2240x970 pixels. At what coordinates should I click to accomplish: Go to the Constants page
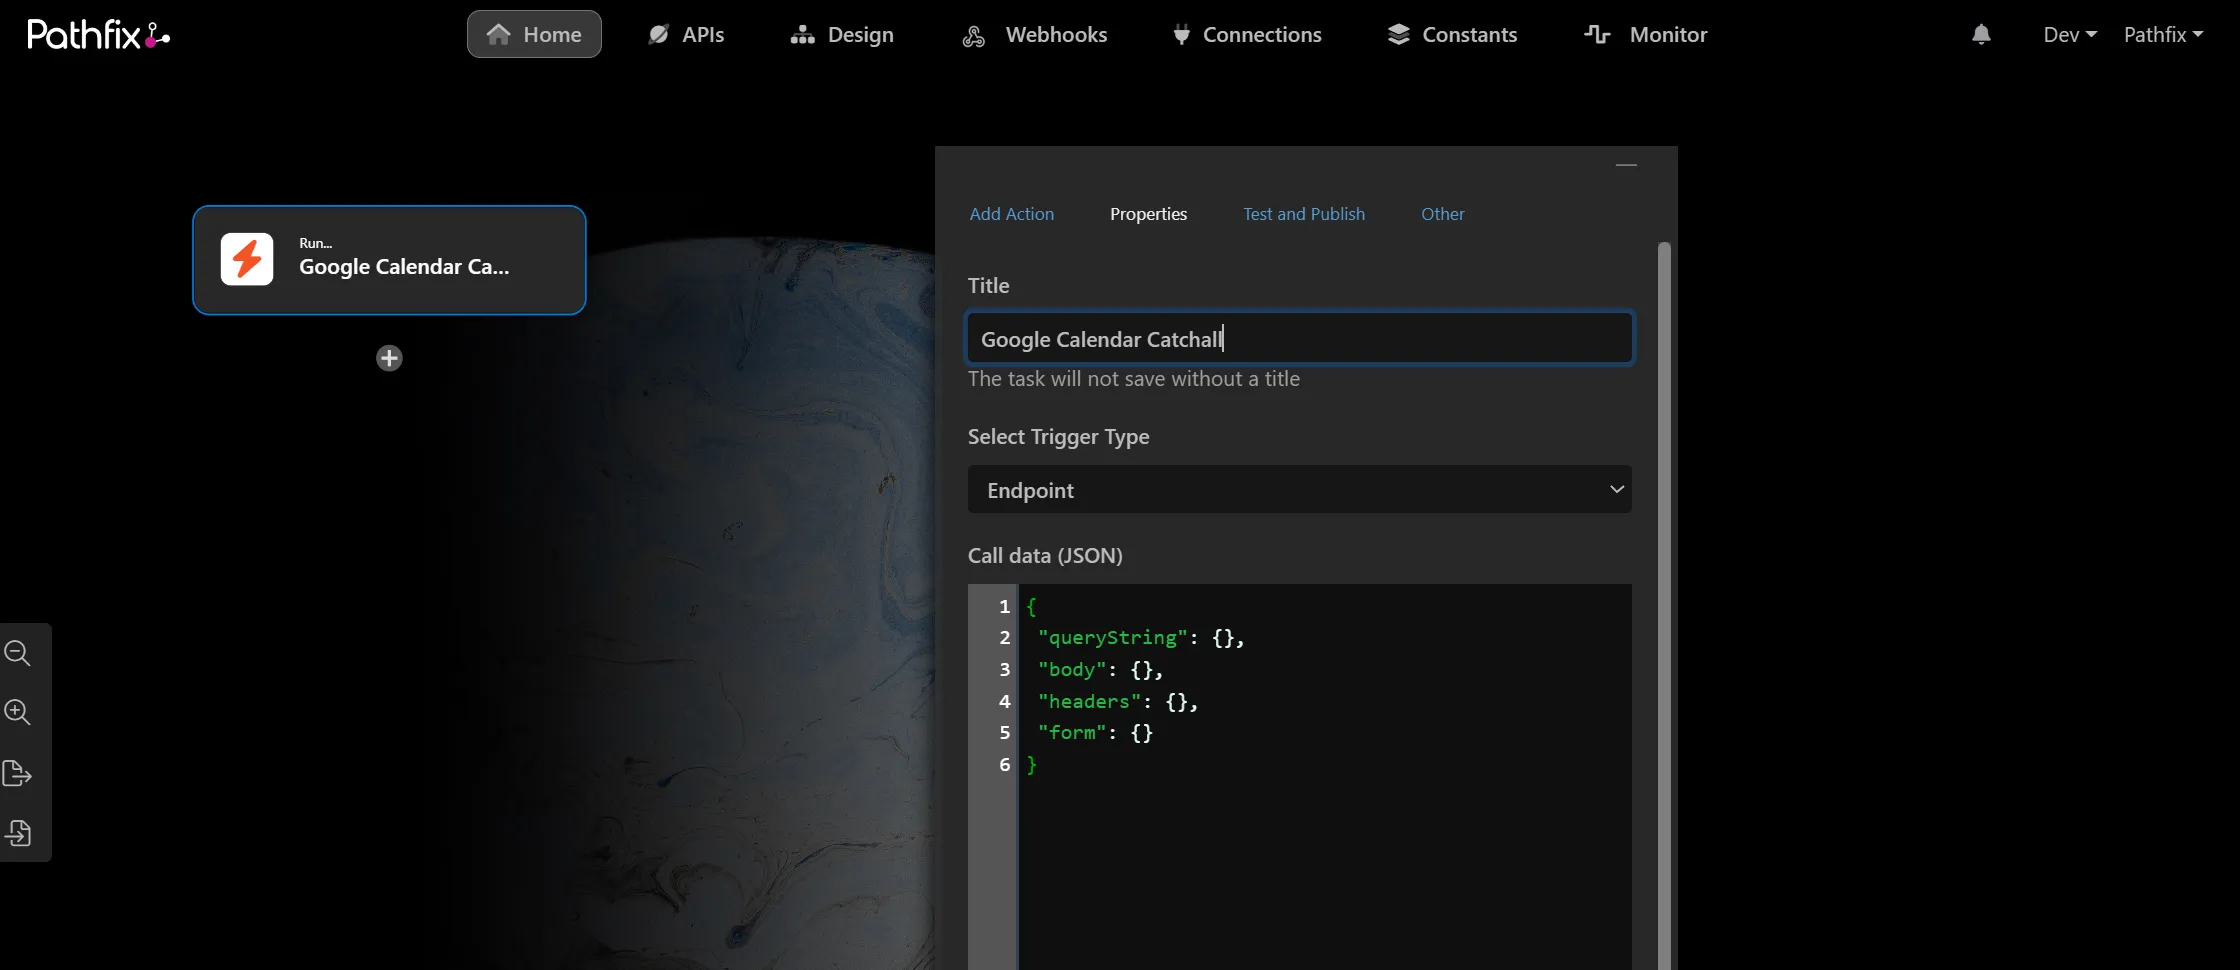(x=1452, y=34)
